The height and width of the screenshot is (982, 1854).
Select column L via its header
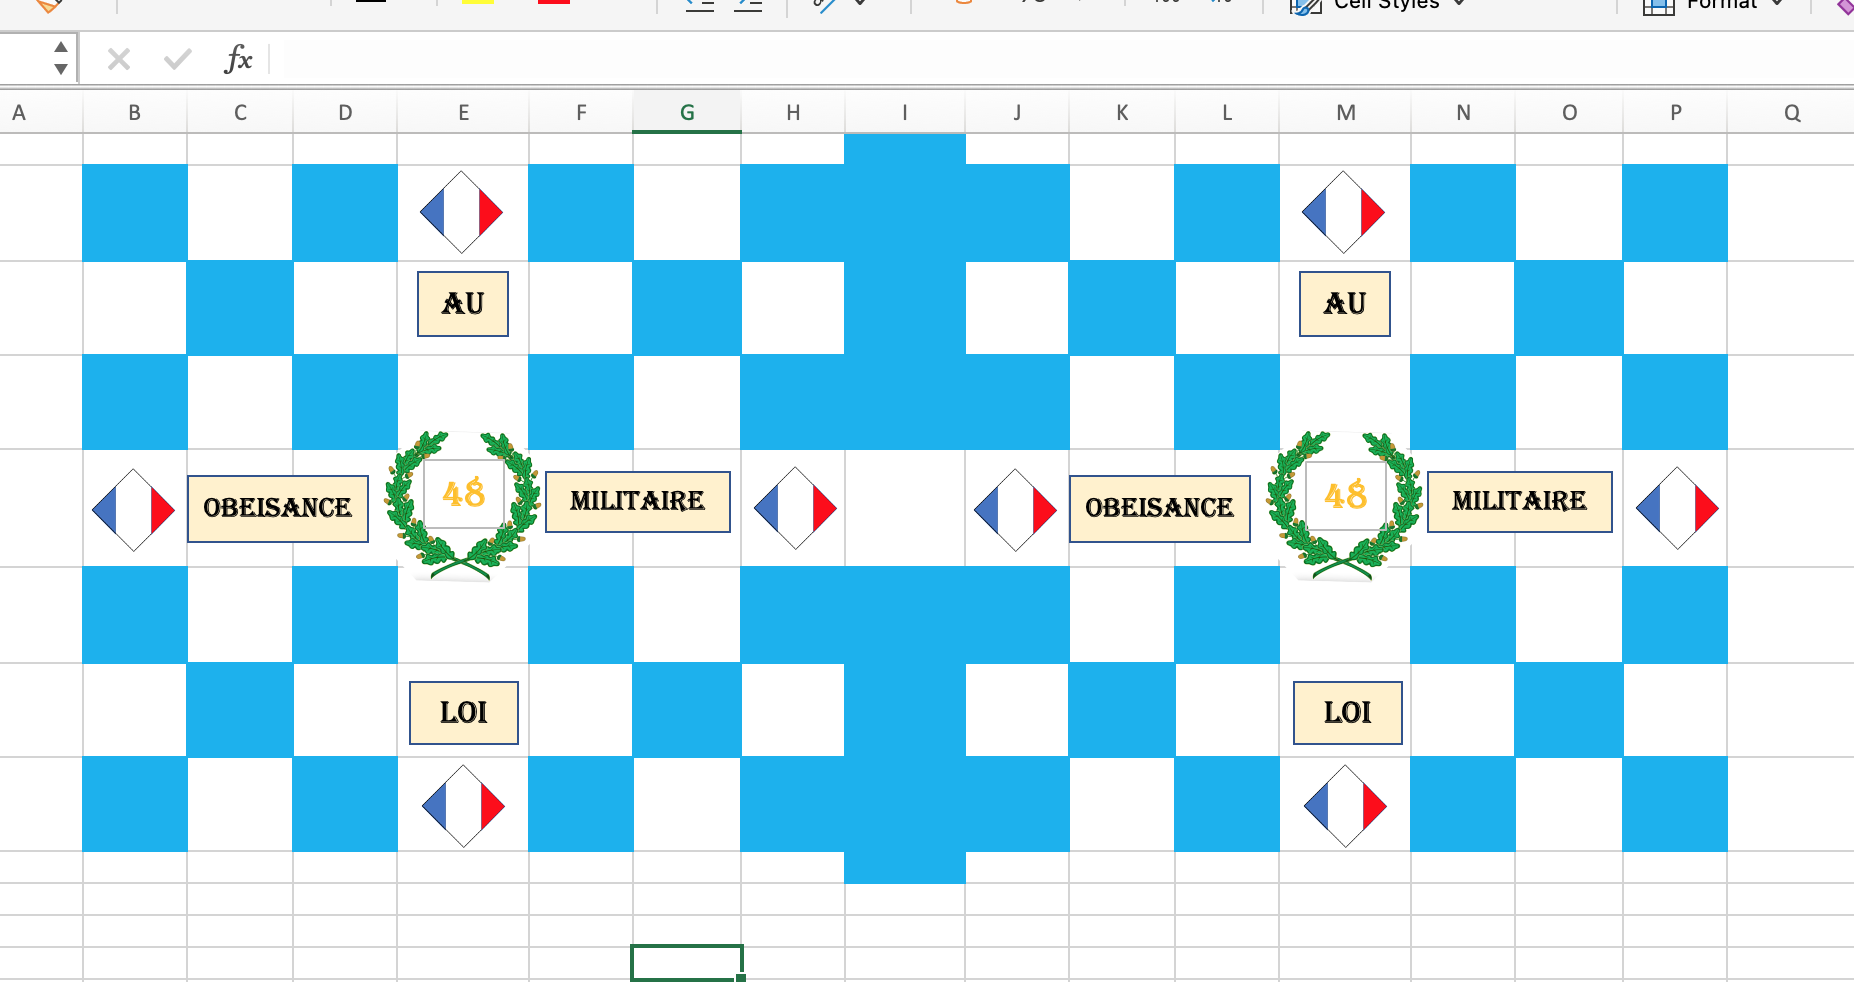[1227, 113]
